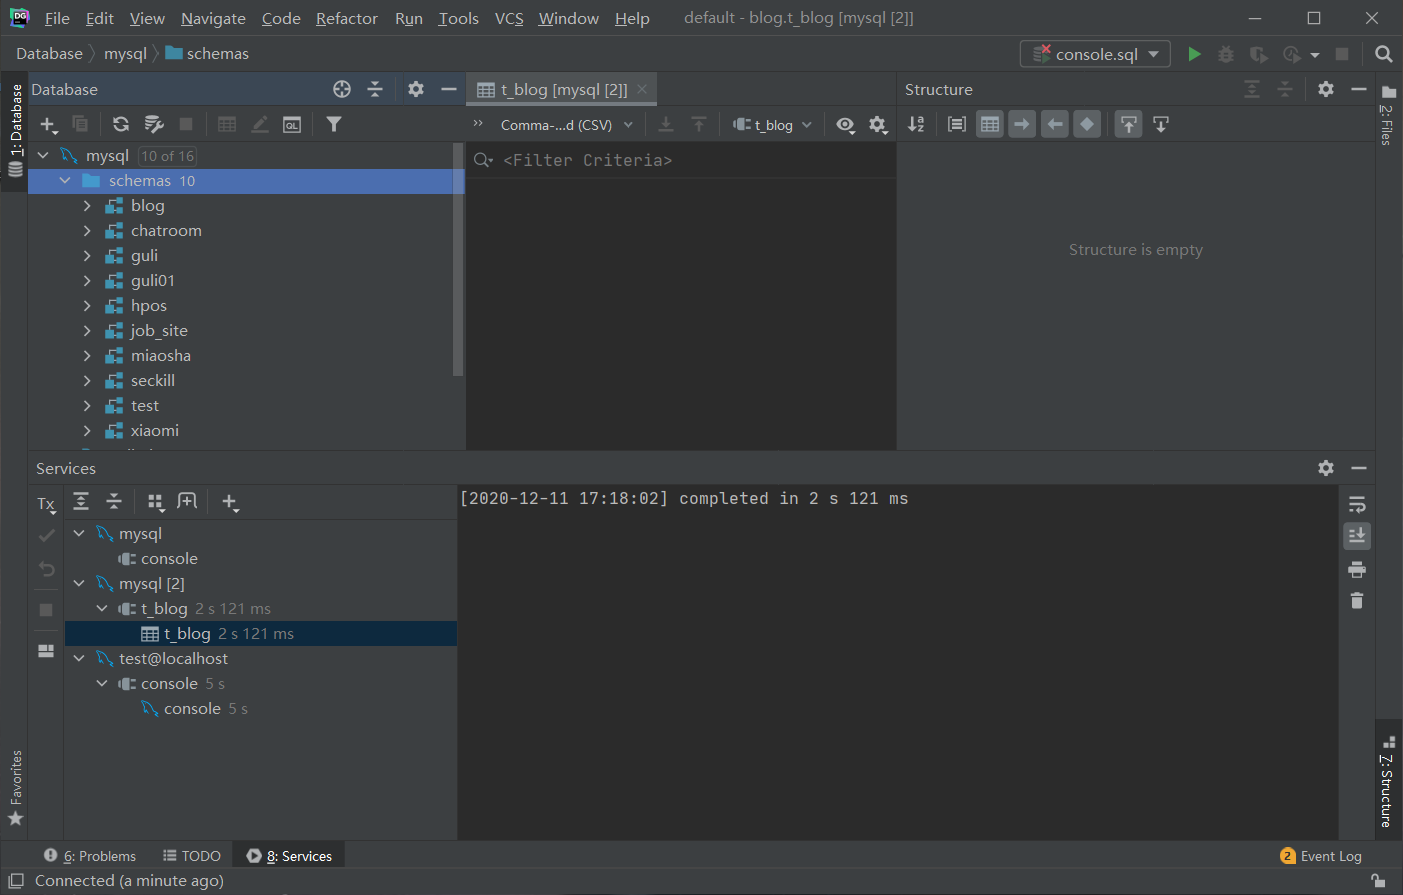Click Sort Alphabetically in Structure toolbar

pos(916,124)
